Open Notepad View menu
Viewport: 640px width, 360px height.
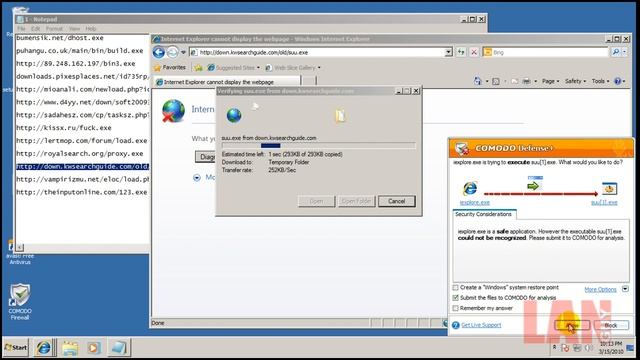click(x=74, y=29)
